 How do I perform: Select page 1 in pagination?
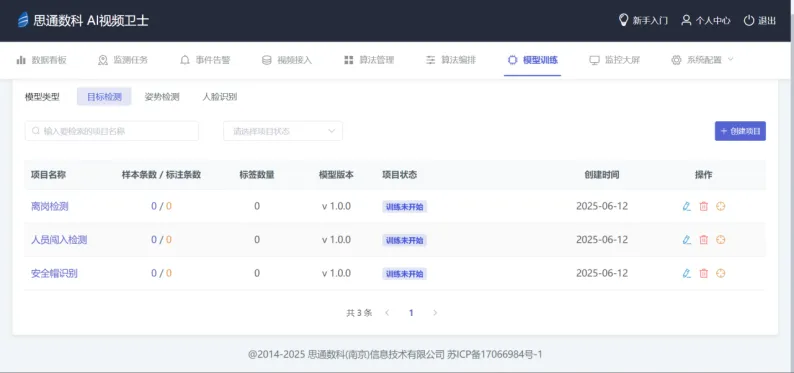411,313
